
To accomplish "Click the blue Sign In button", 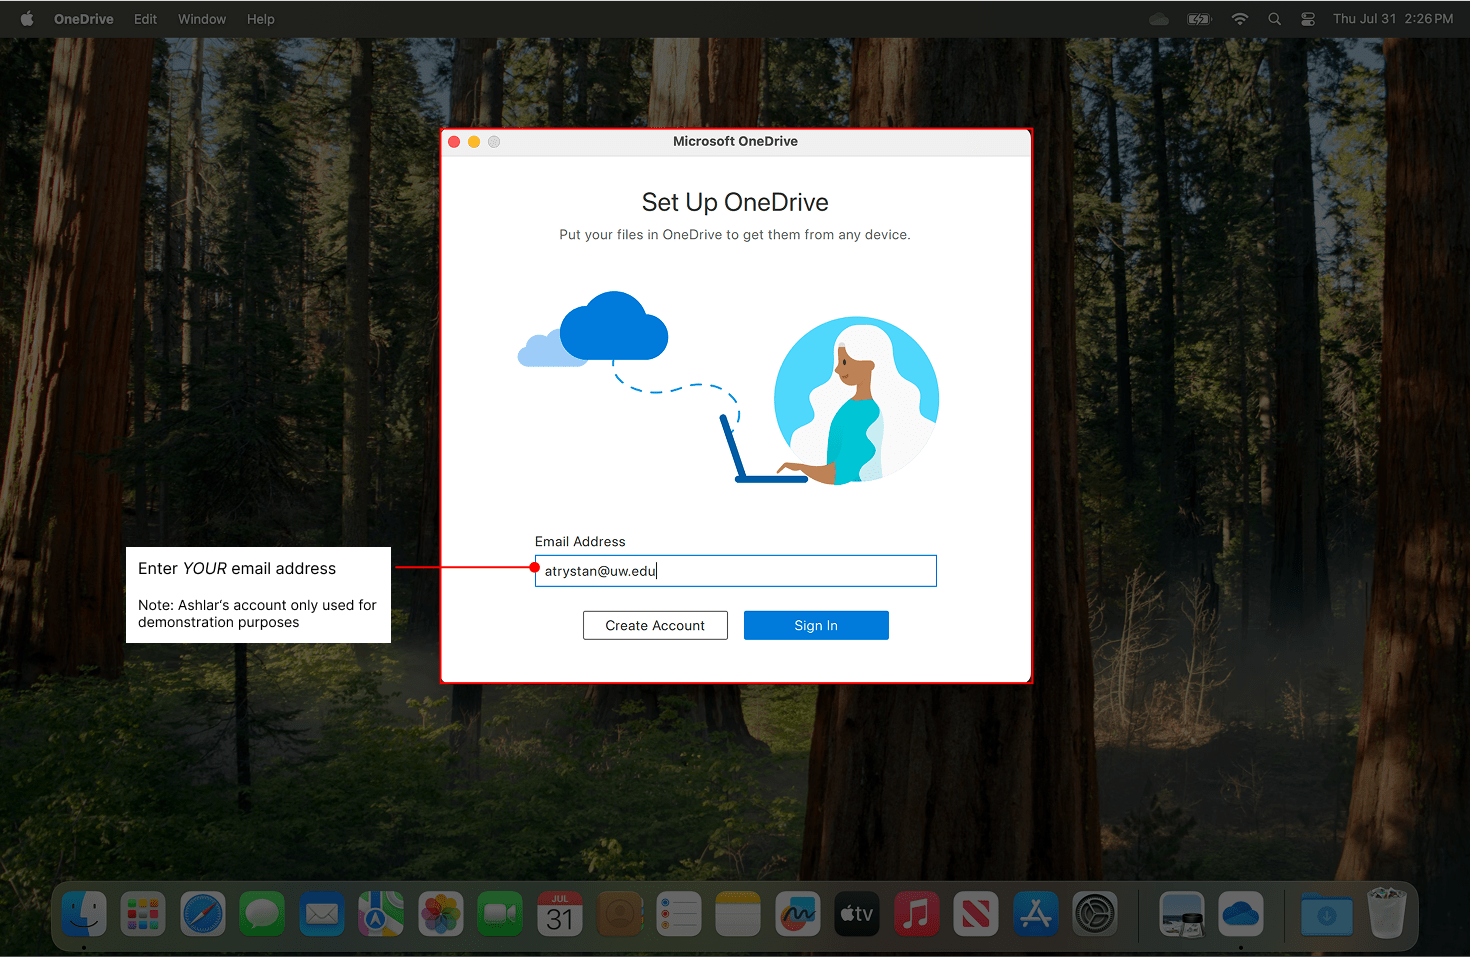I will pyautogui.click(x=816, y=625).
